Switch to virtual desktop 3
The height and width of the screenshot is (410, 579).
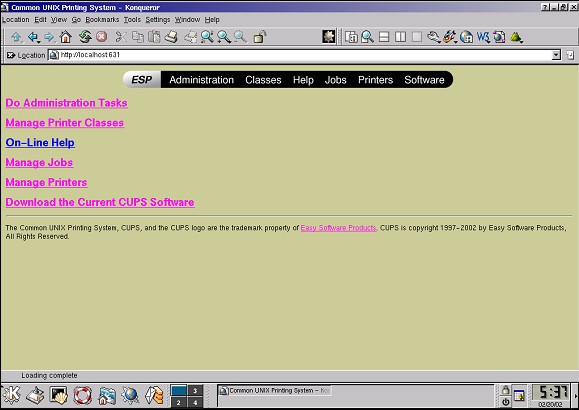click(x=195, y=391)
